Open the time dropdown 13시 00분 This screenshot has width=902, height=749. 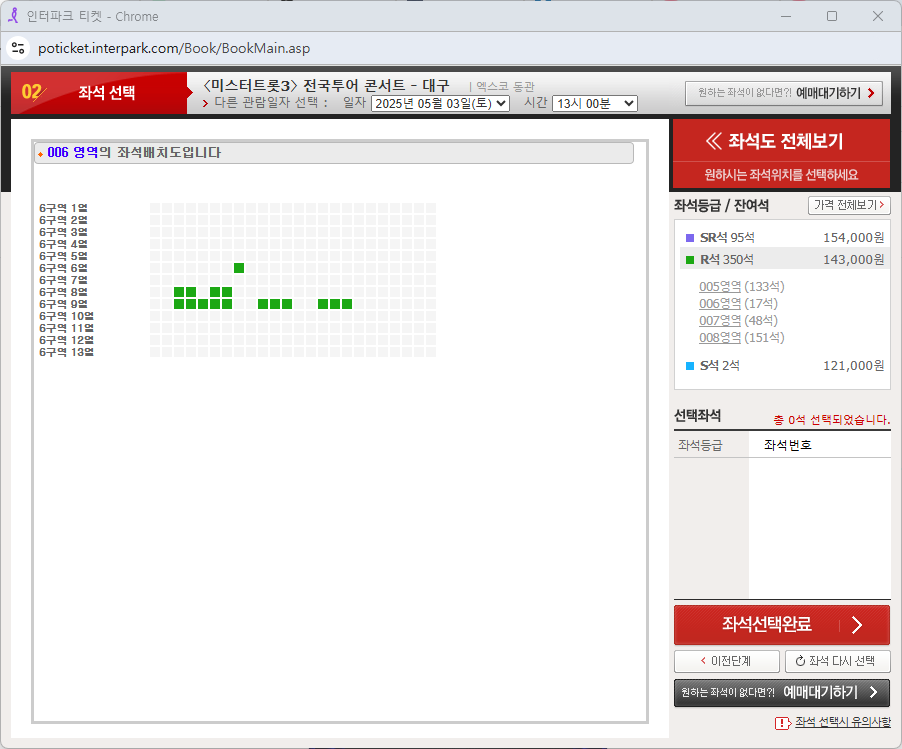click(x=594, y=104)
